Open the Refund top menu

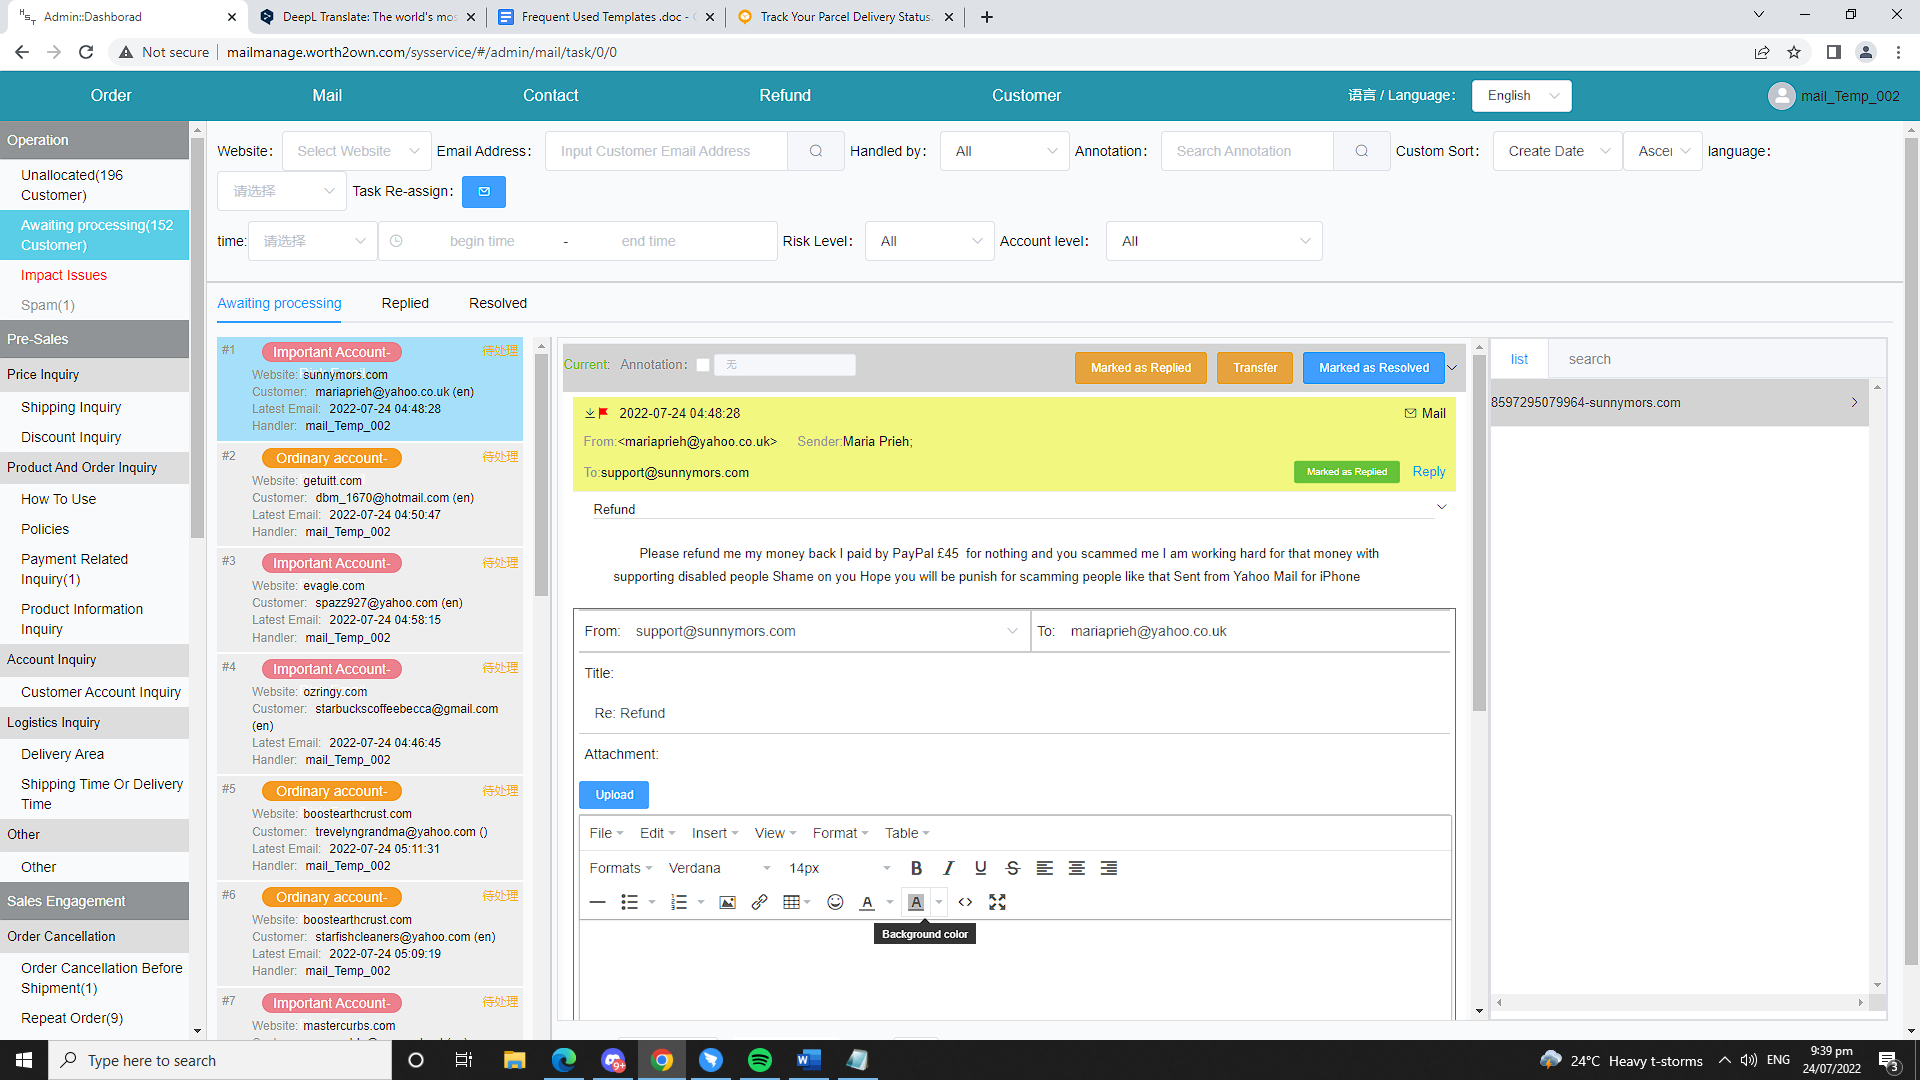point(784,96)
